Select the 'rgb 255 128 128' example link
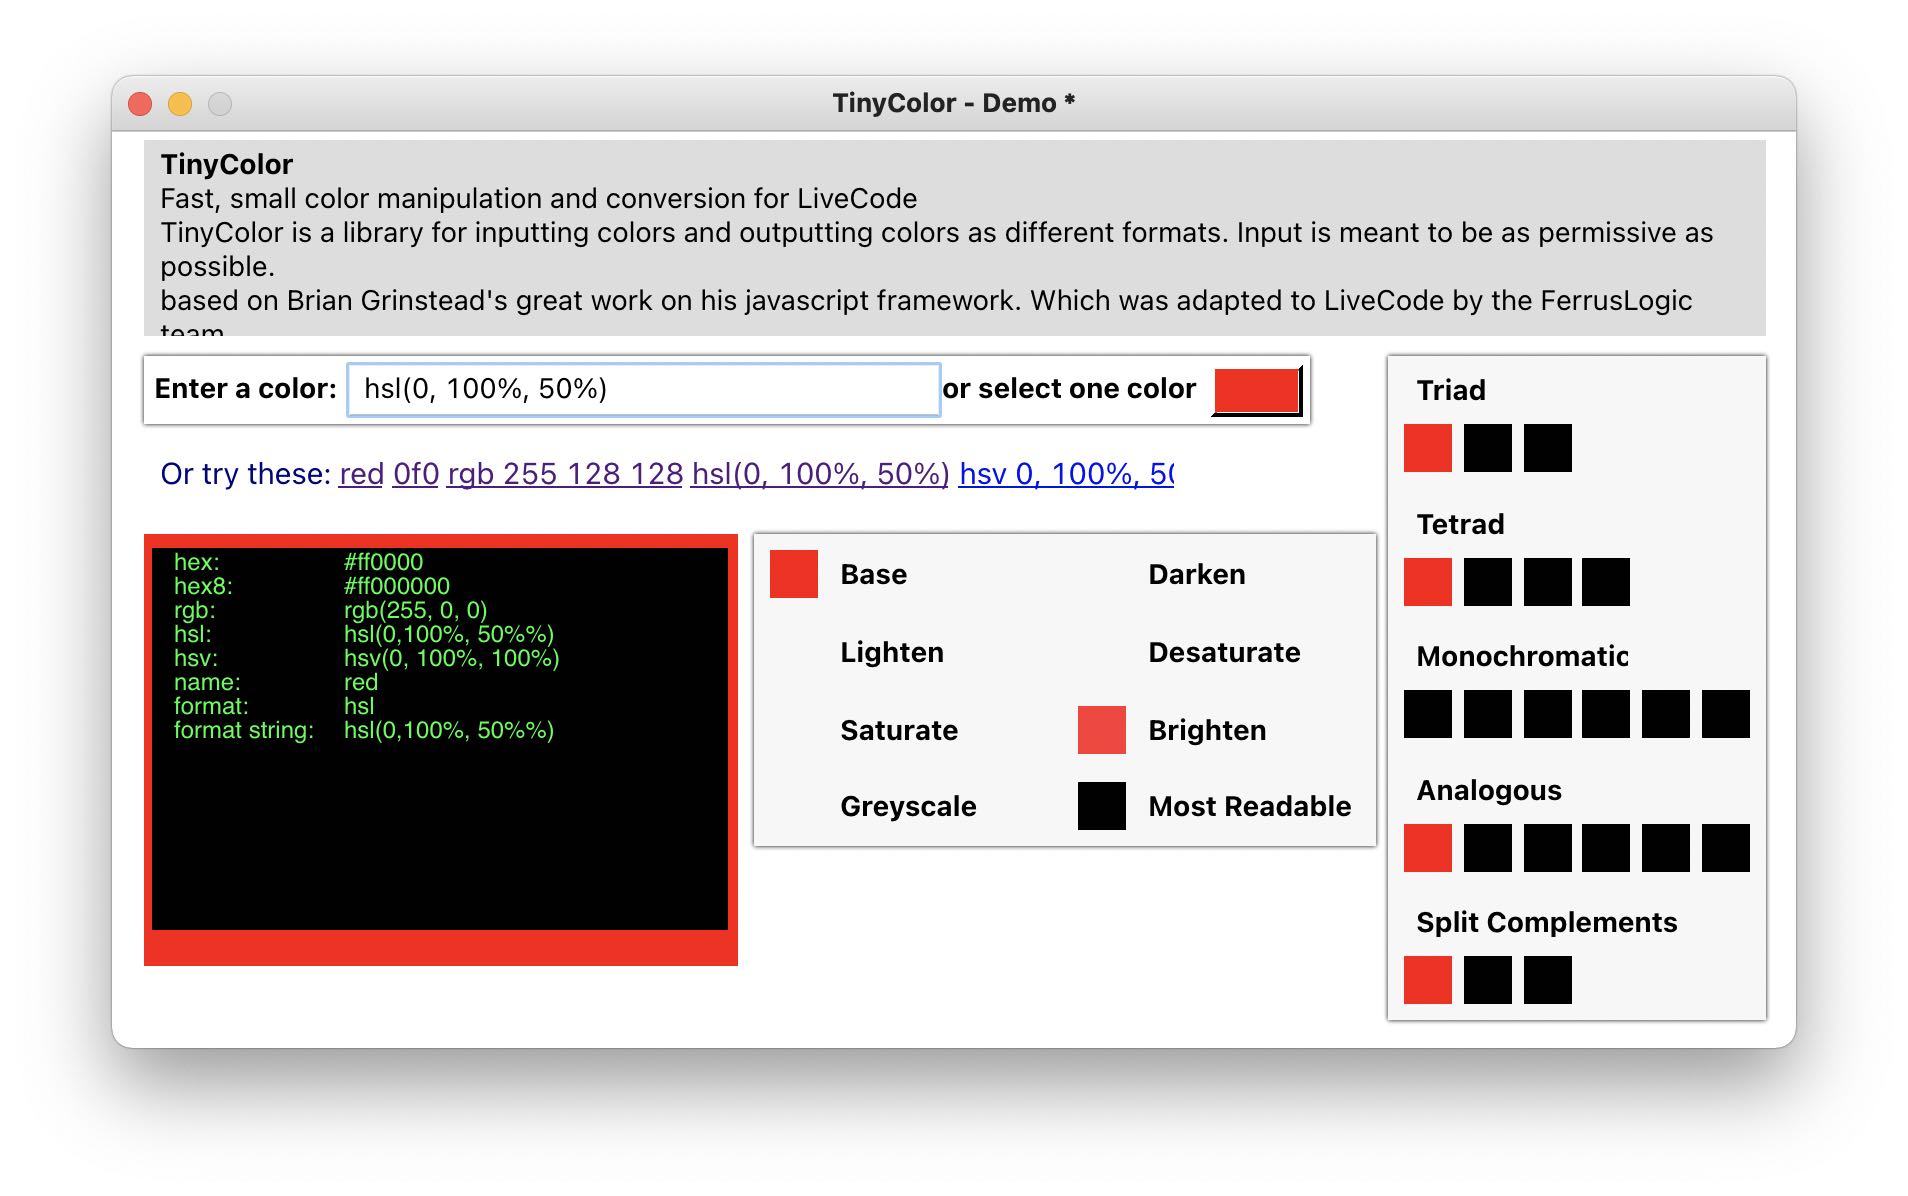The width and height of the screenshot is (1908, 1196). (565, 474)
